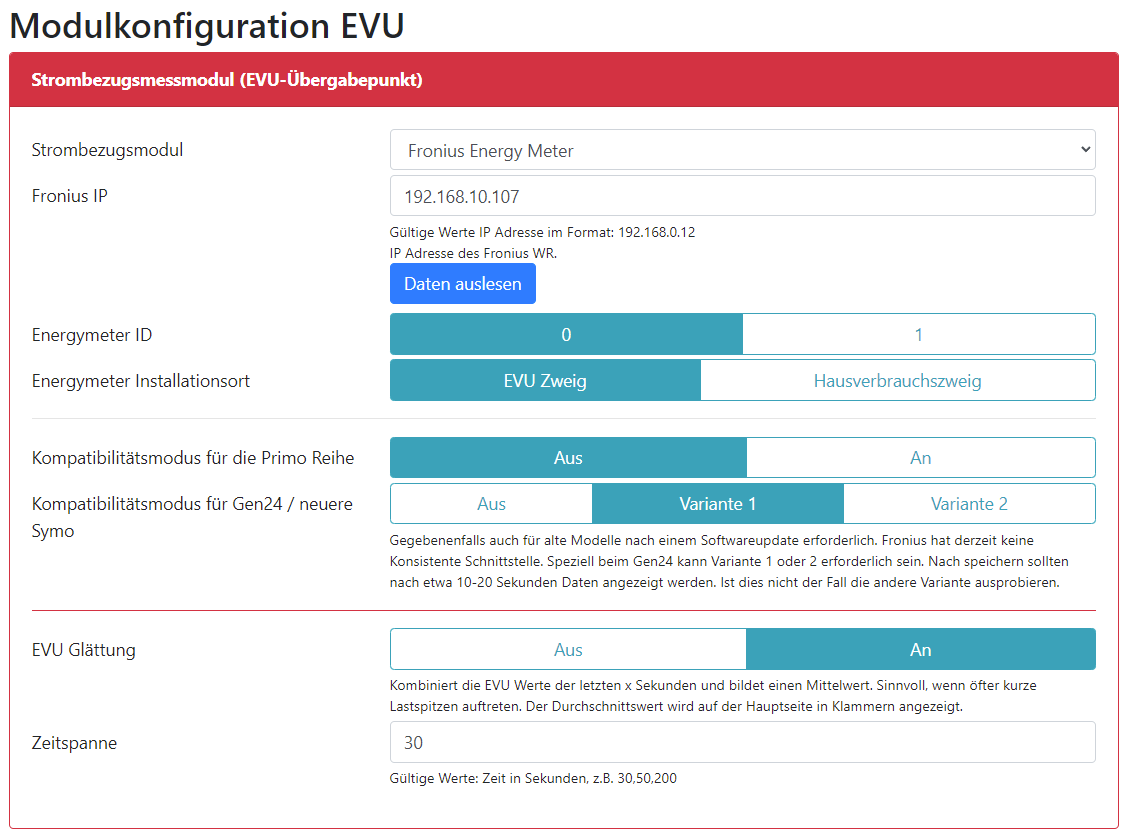Open the Strombezugsmodul dropdown

742,150
